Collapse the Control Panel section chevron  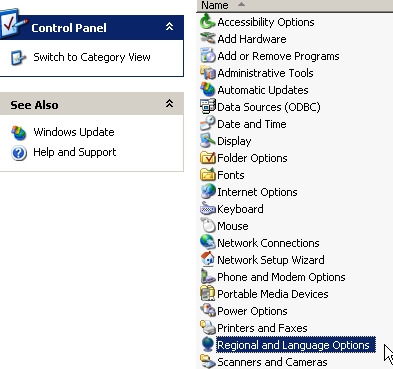click(170, 27)
